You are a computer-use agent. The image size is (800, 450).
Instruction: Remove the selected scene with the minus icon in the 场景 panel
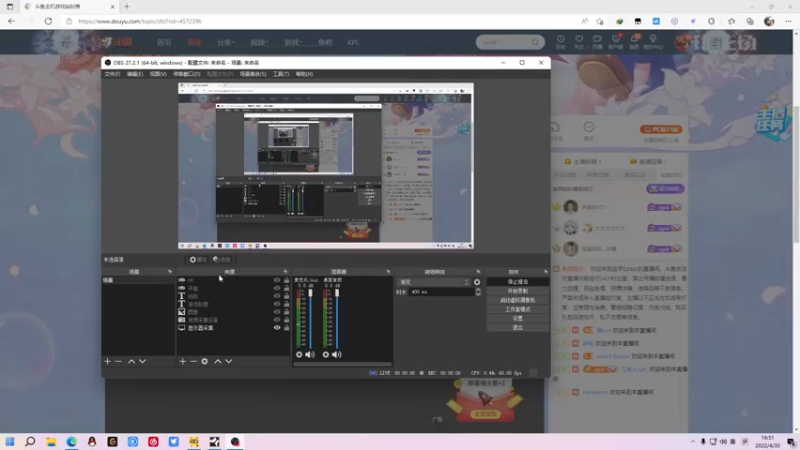[118, 361]
